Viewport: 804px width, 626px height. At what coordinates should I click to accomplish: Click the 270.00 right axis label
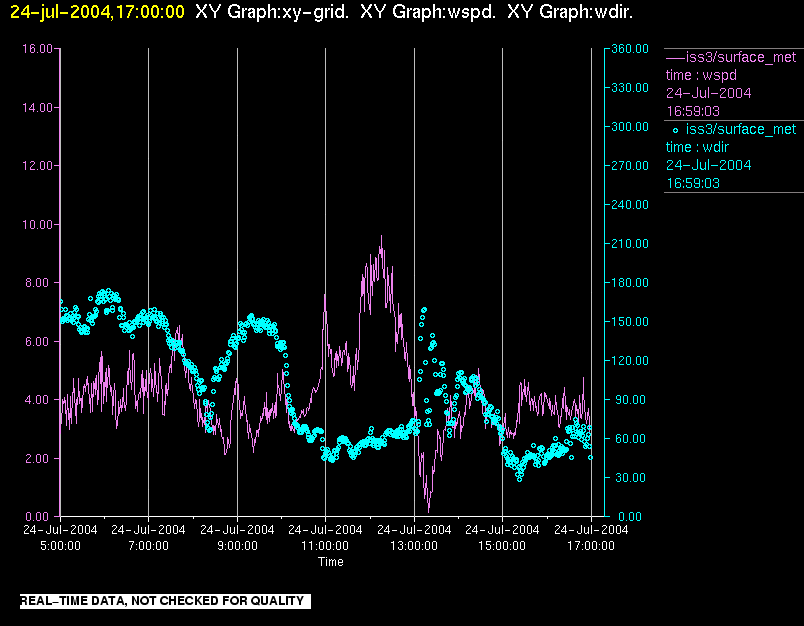coord(630,166)
